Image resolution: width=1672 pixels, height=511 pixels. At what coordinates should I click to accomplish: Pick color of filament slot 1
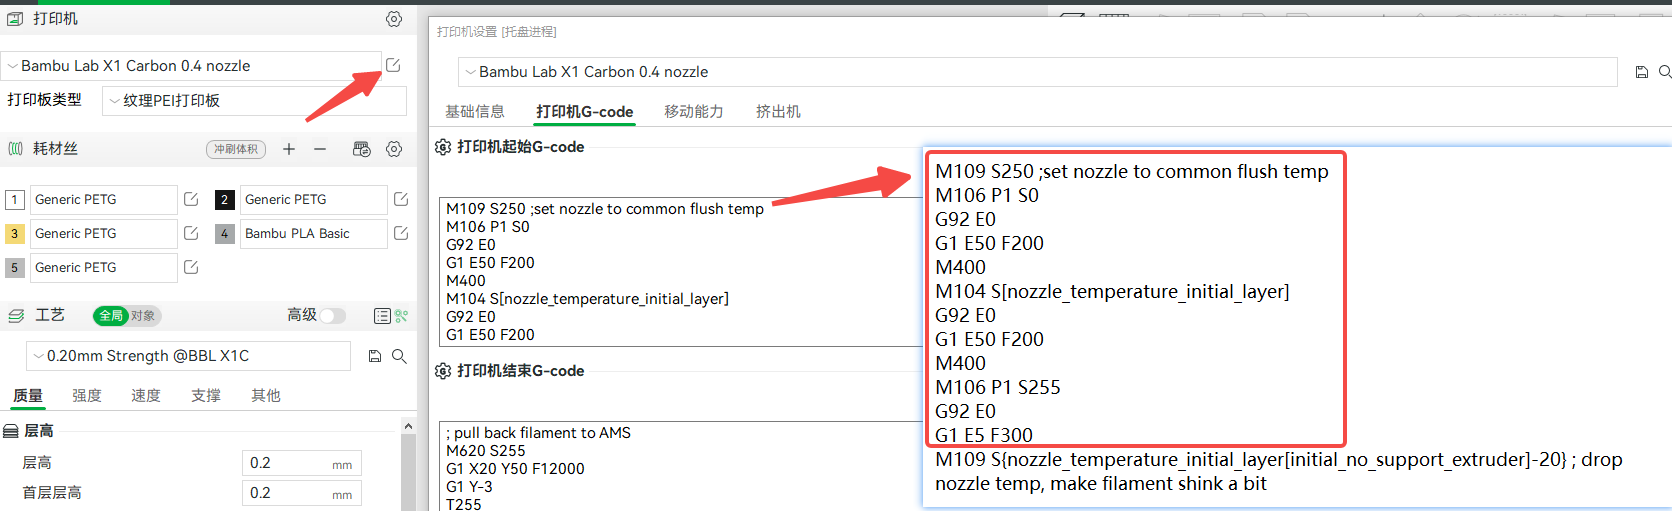pos(14,200)
